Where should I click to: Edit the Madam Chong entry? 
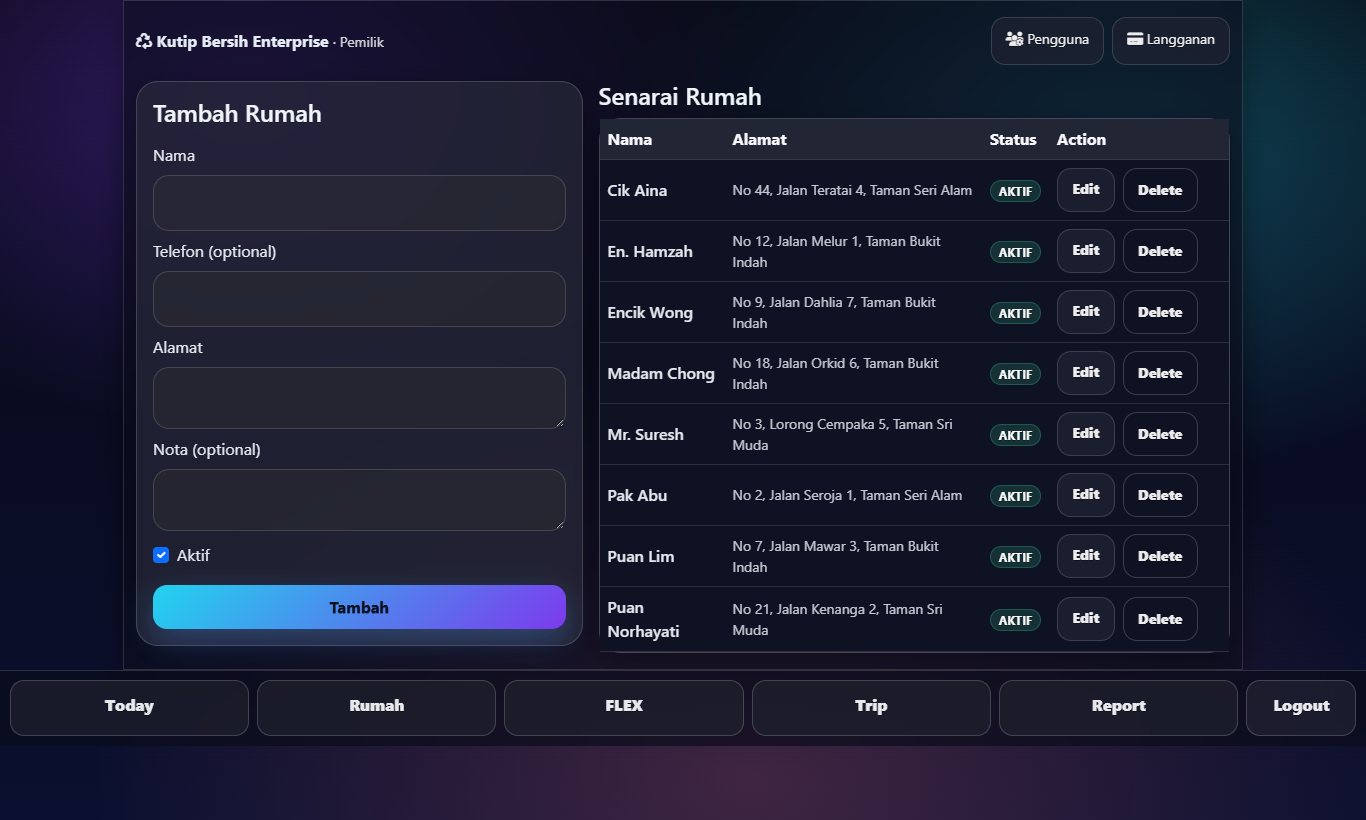(x=1085, y=373)
